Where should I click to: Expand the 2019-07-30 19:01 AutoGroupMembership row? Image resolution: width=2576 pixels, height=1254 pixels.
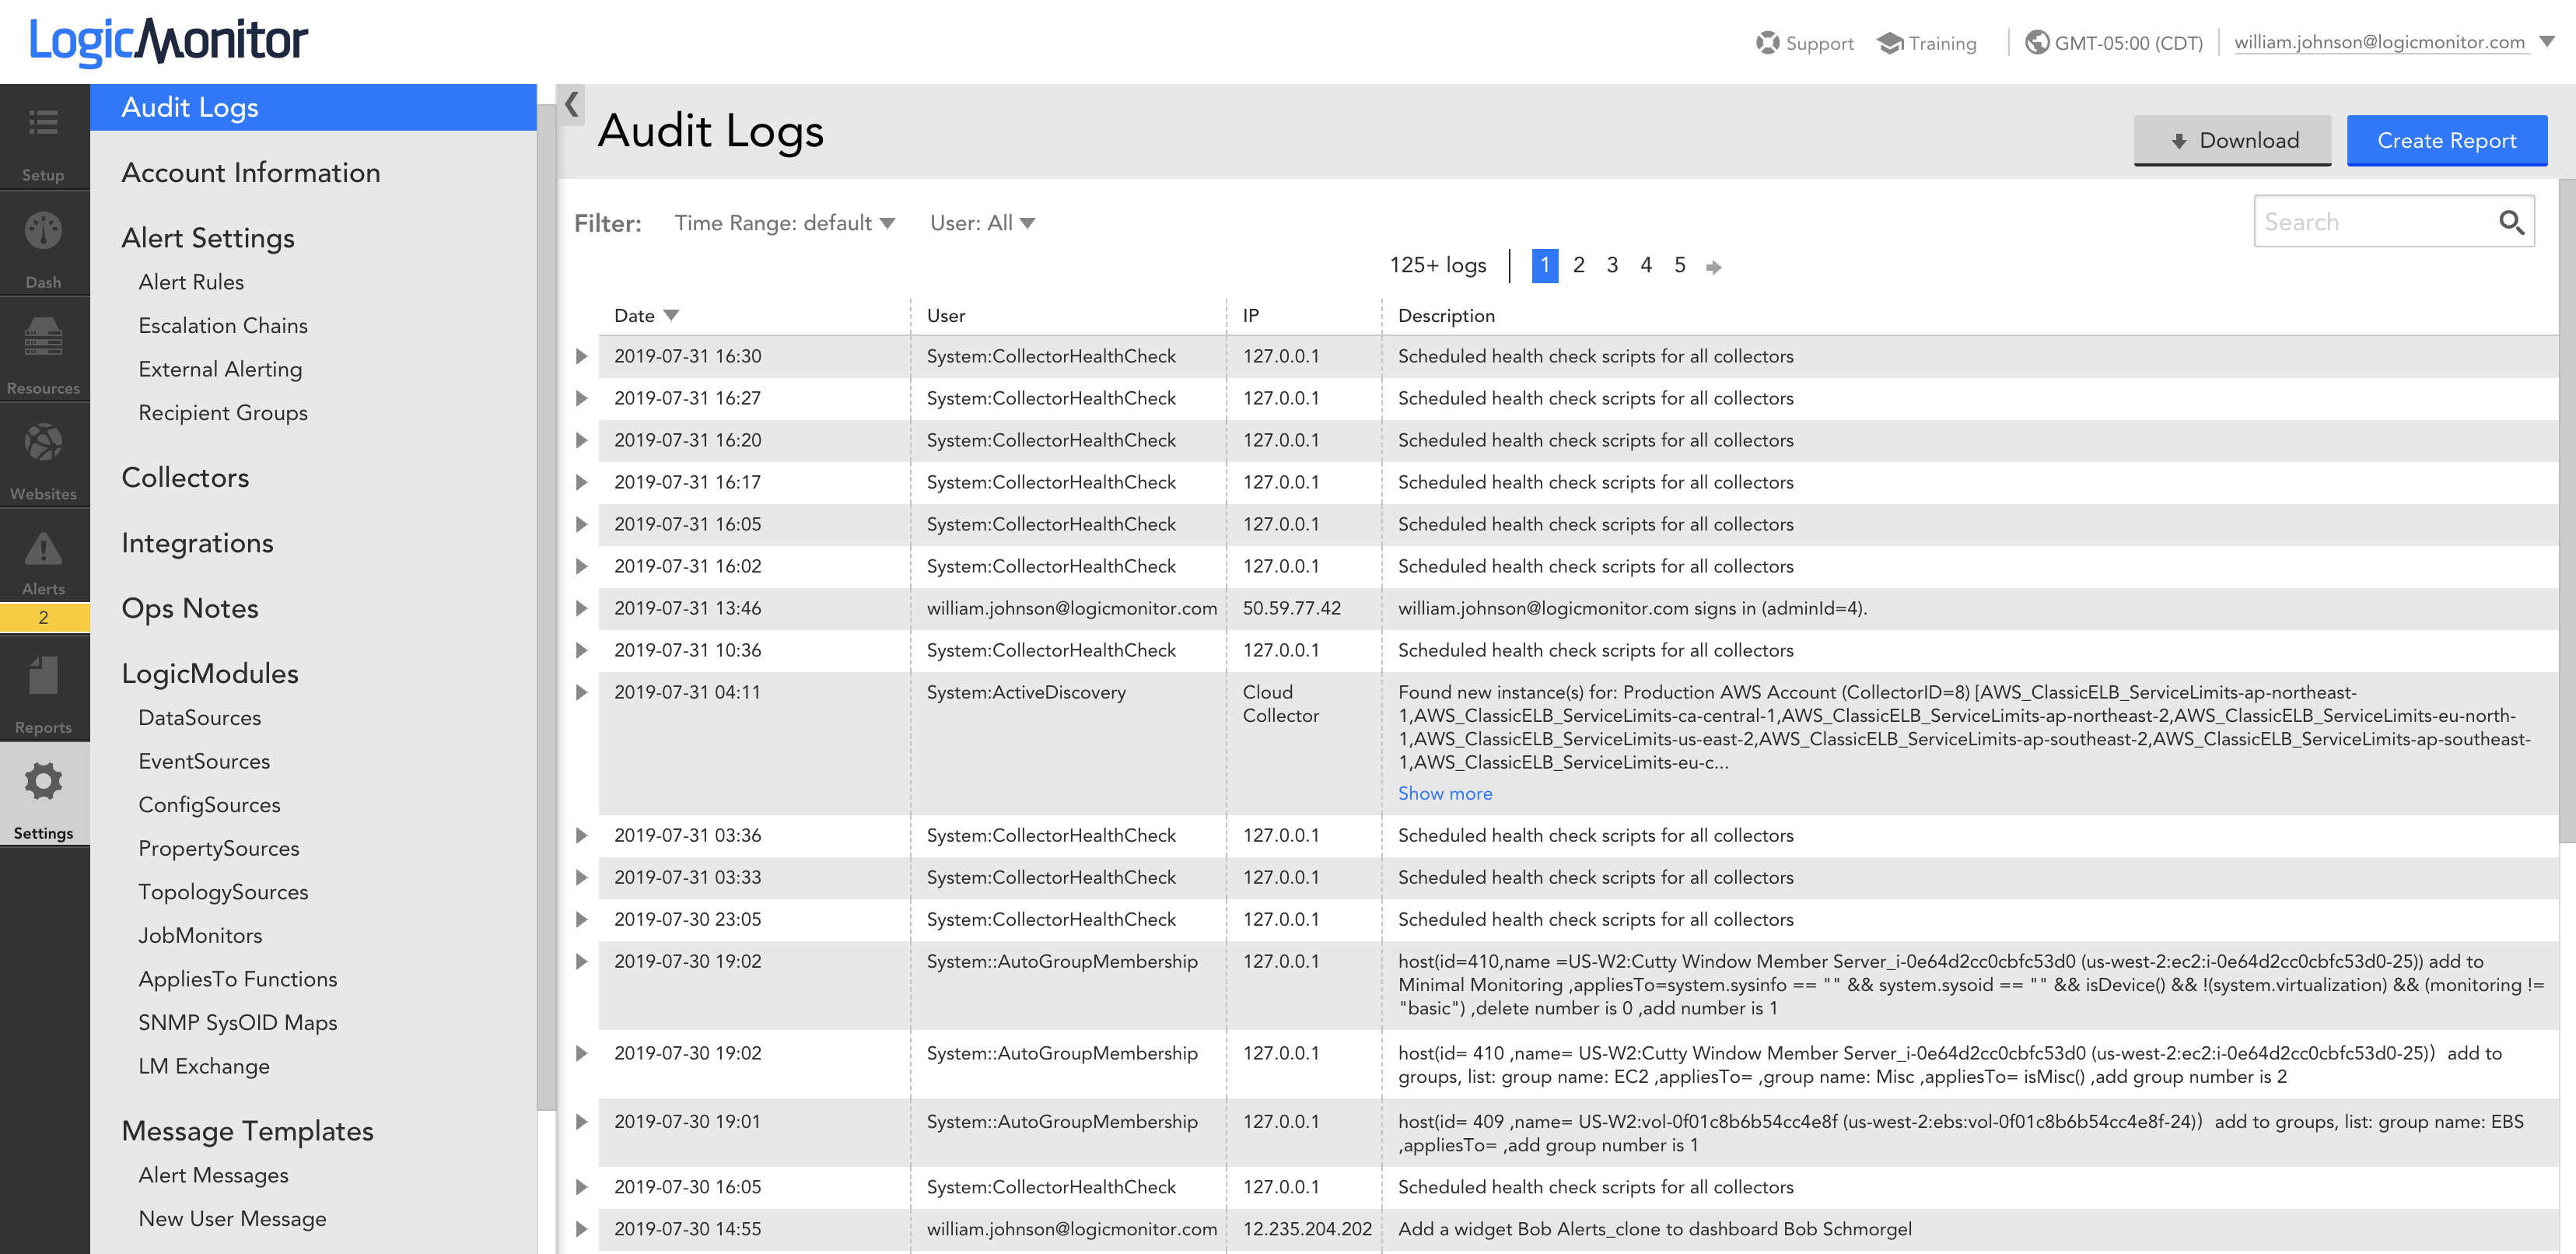coord(581,1122)
